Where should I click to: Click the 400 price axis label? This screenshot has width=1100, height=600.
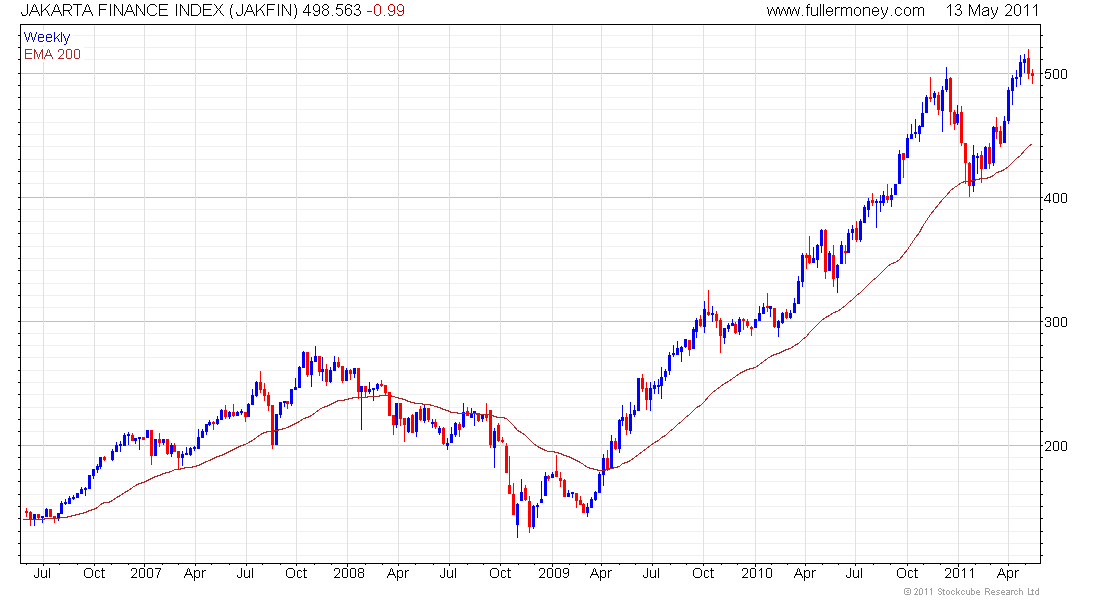point(1056,198)
